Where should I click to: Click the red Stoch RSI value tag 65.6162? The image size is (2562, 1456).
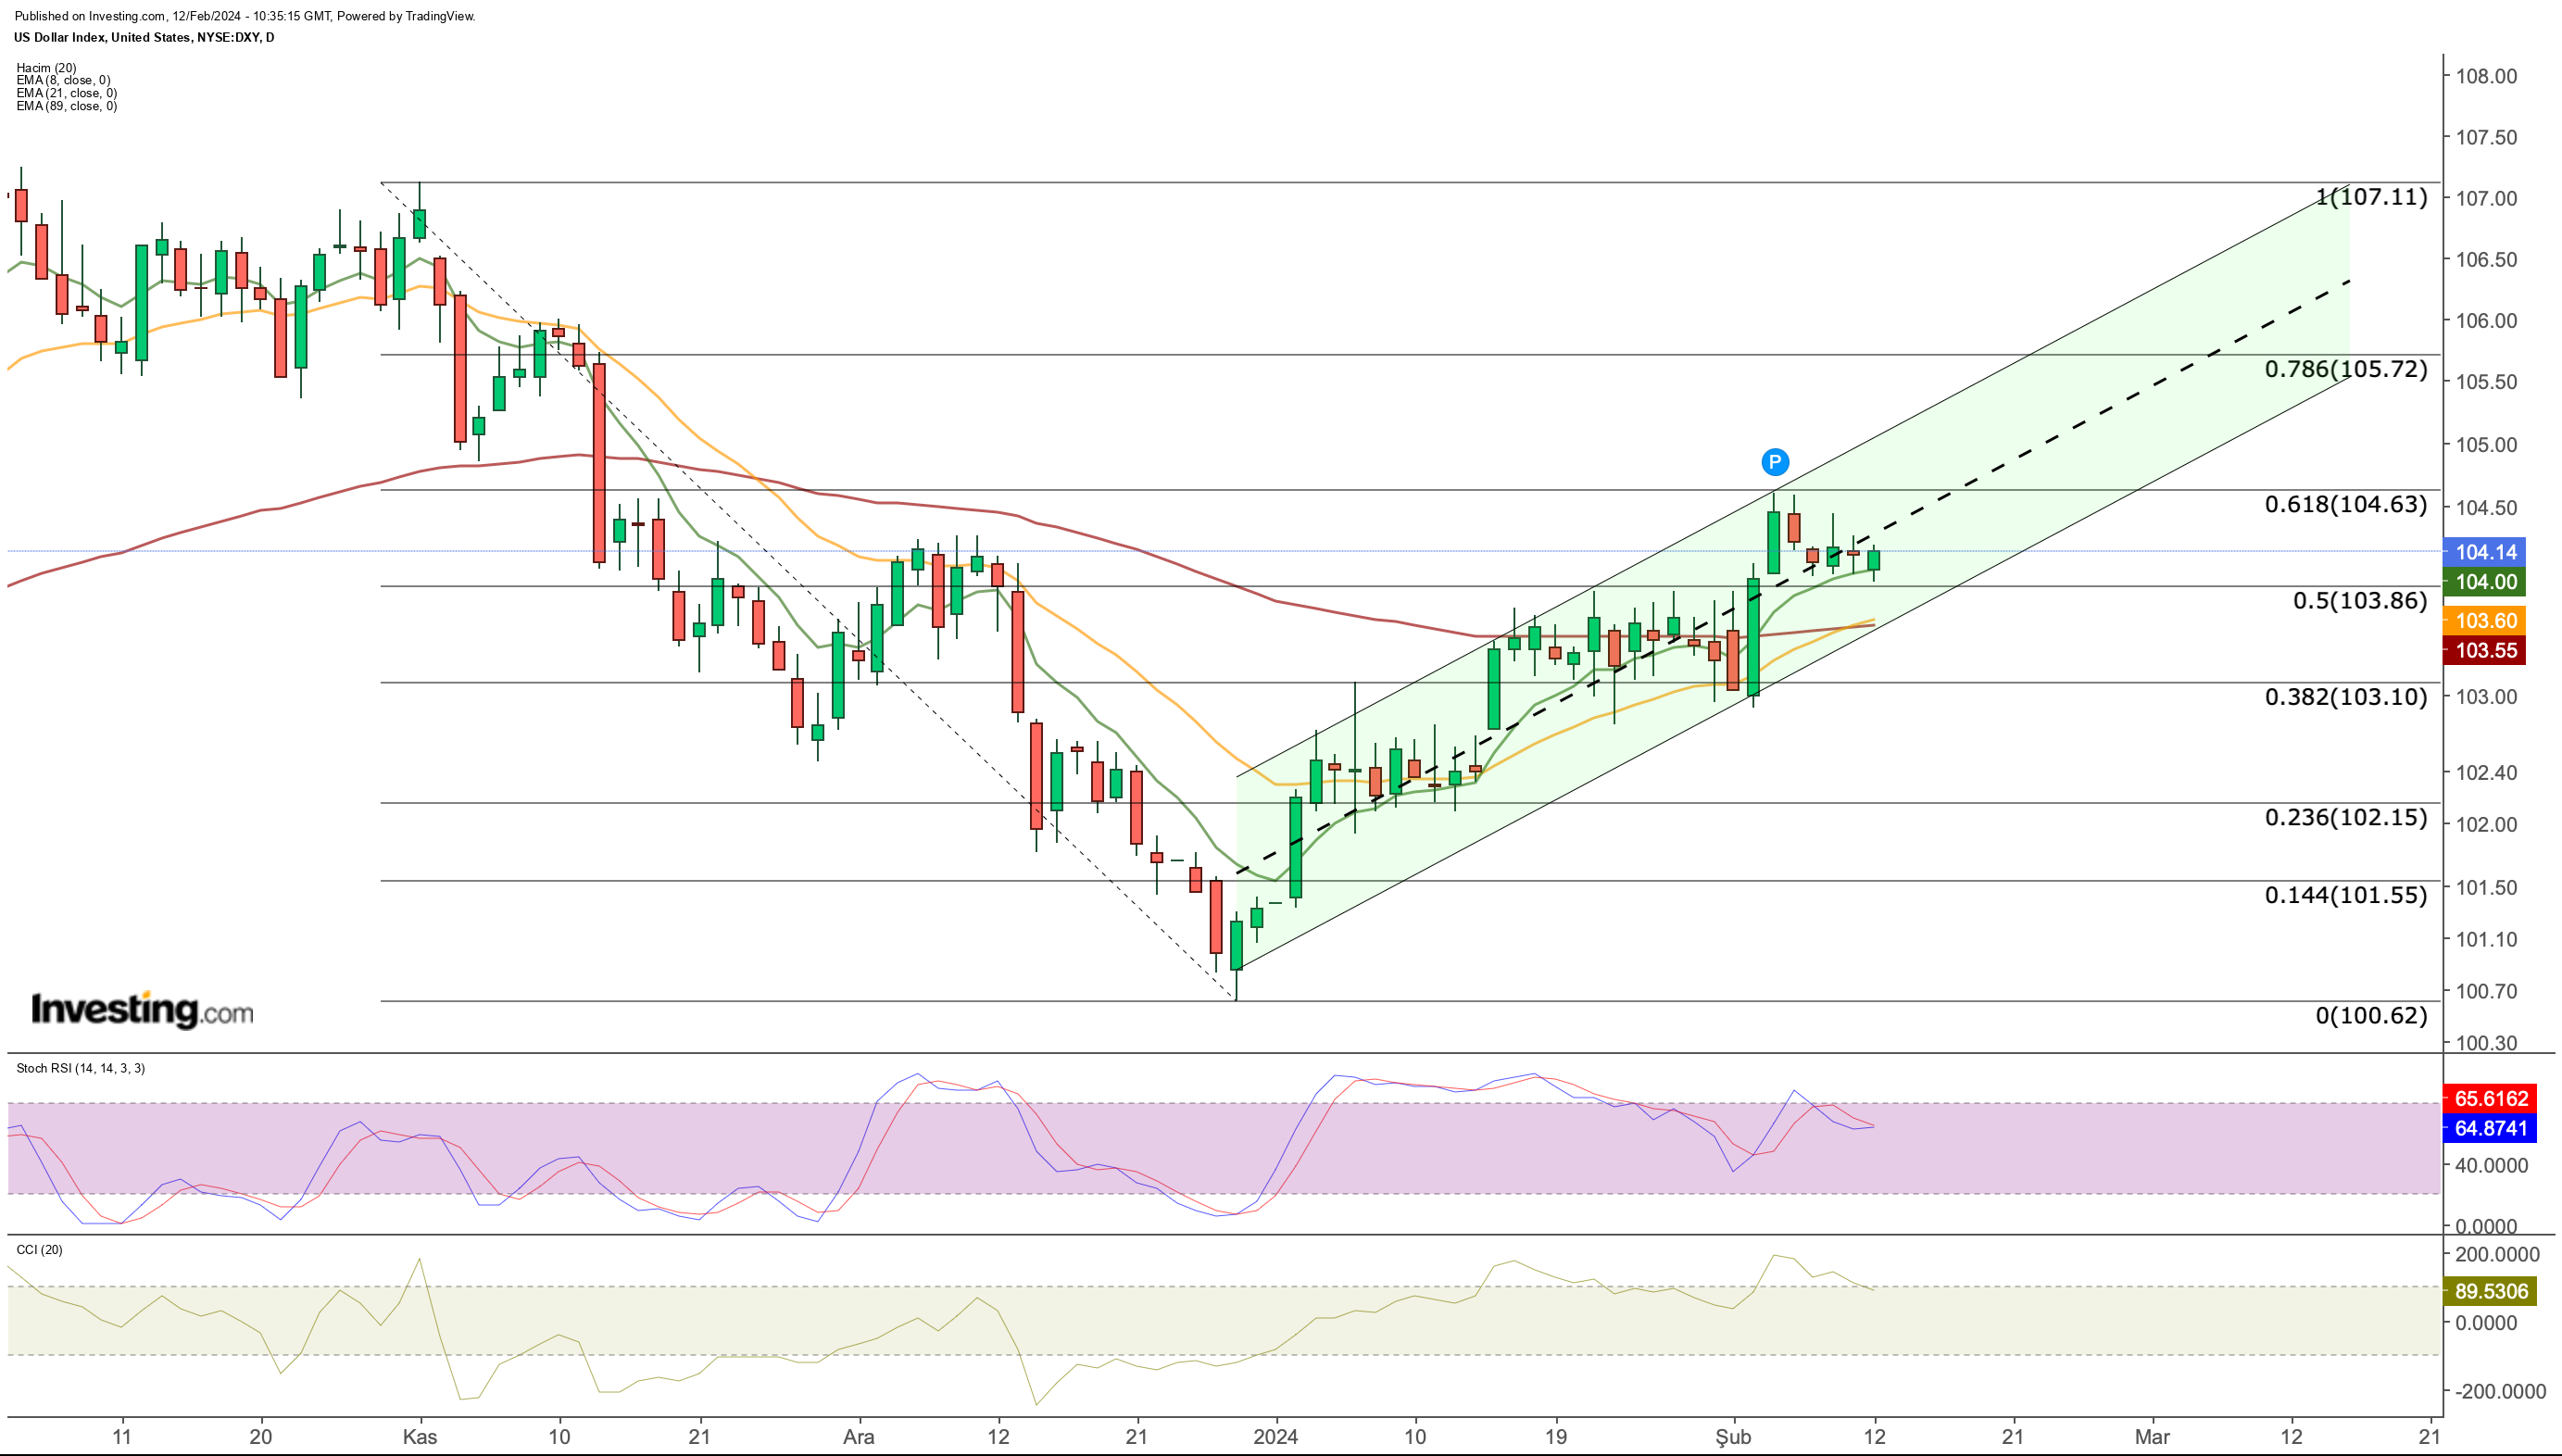(2490, 1099)
